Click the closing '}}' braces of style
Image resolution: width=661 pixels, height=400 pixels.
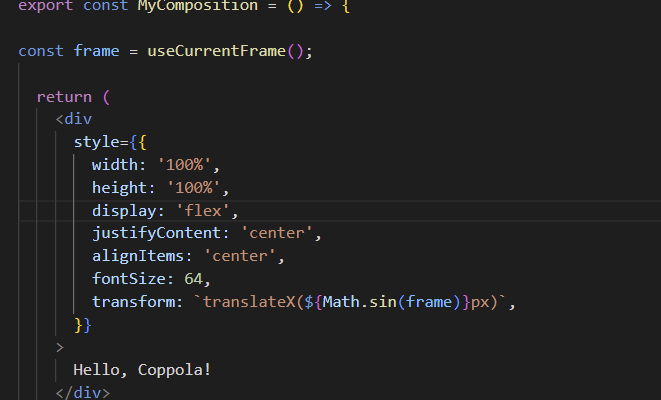pyautogui.click(x=83, y=325)
